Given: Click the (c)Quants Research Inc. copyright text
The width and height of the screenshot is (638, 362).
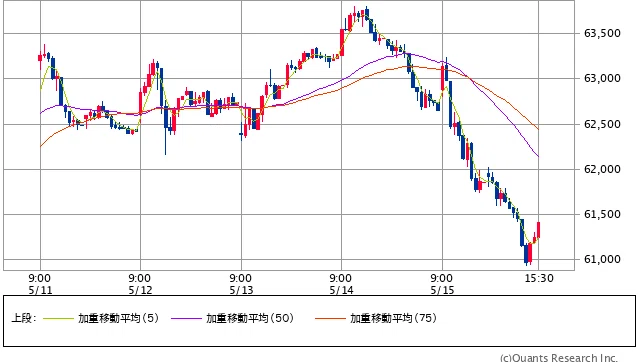Looking at the screenshot, I should [x=559, y=358].
